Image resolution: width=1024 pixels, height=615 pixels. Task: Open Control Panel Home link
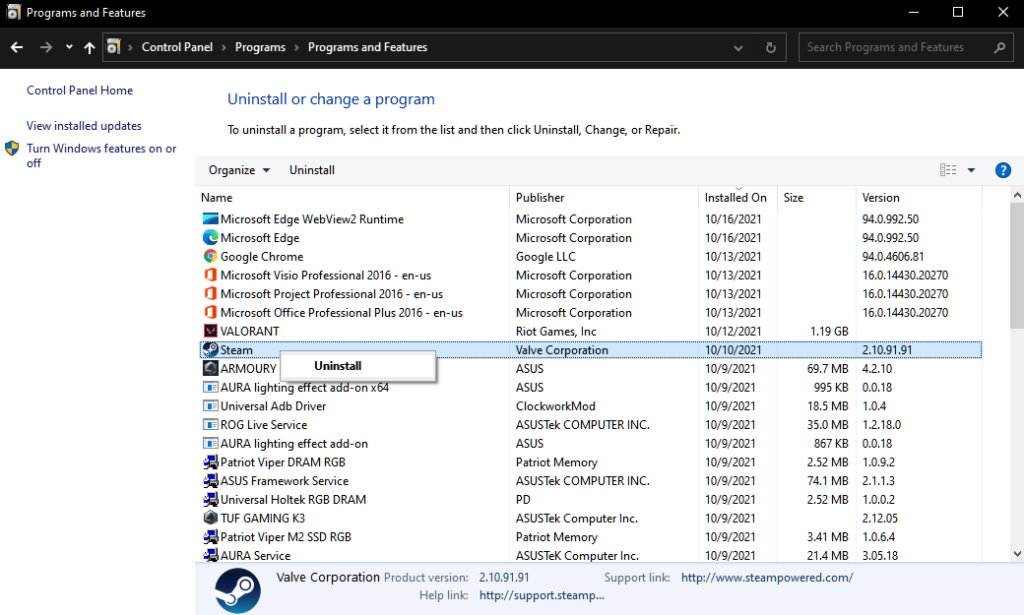coord(80,90)
